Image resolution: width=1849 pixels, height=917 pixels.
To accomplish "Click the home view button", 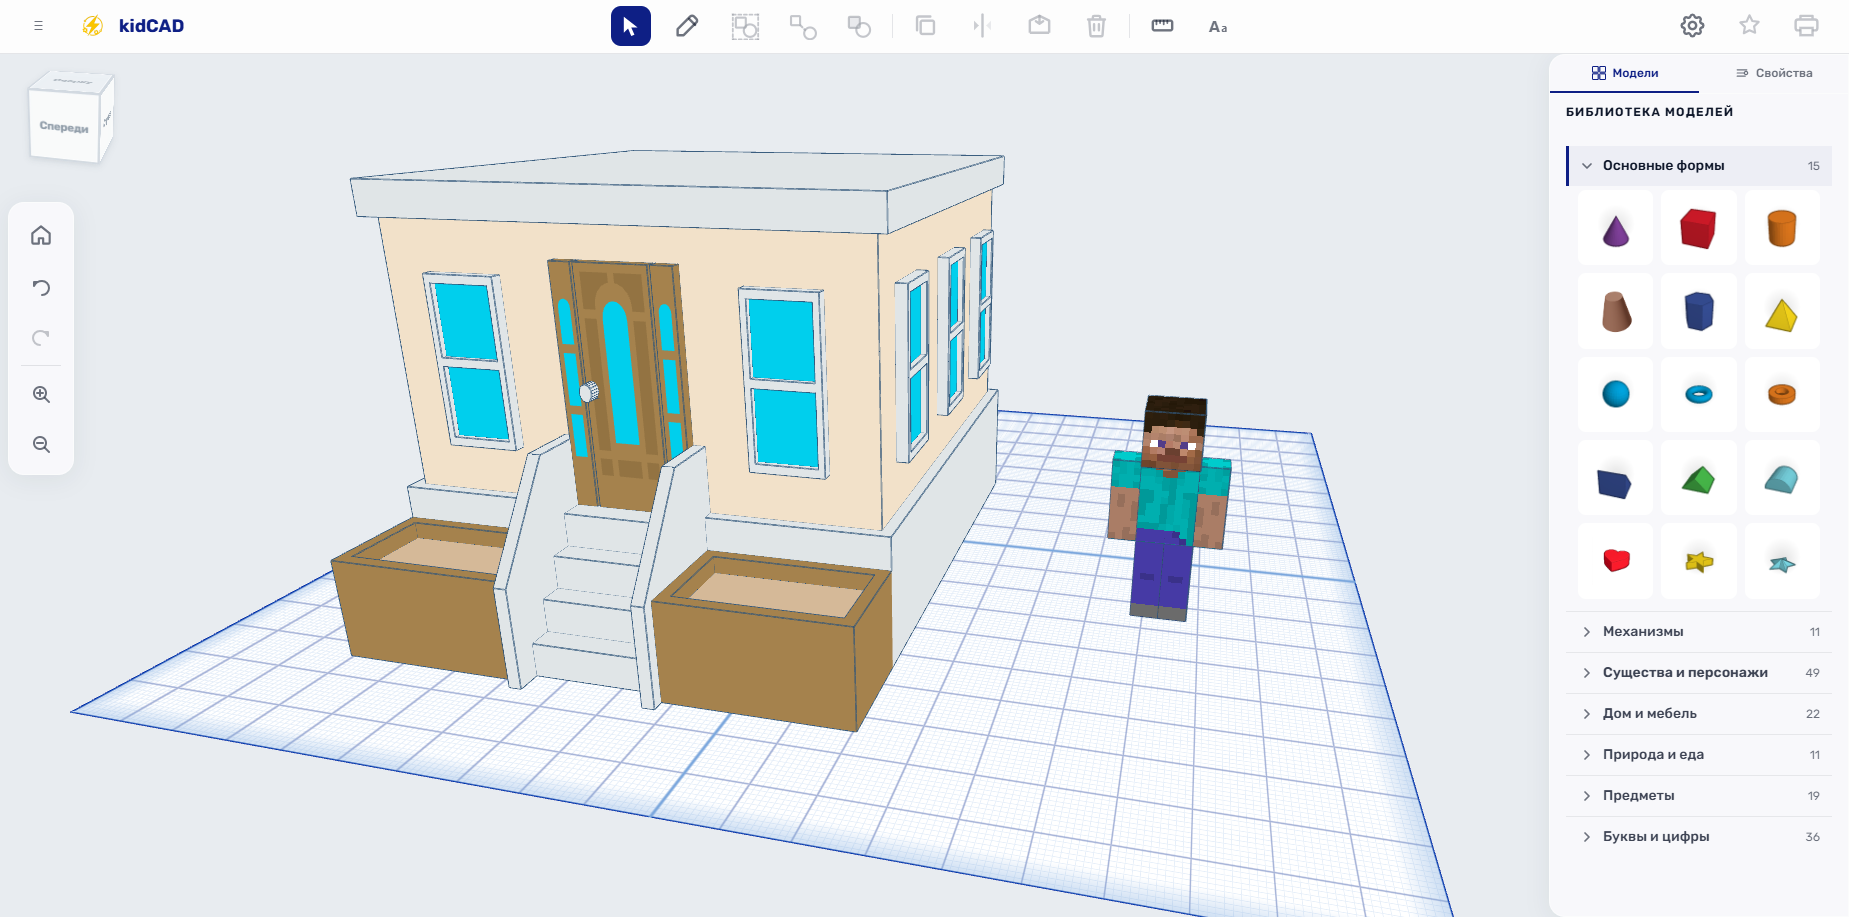I will point(41,236).
